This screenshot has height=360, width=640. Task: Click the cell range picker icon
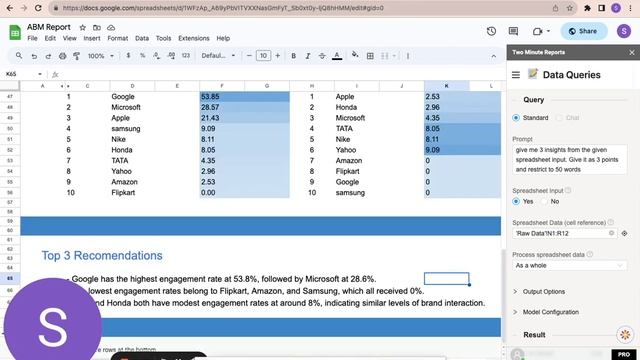pyautogui.click(x=624, y=233)
